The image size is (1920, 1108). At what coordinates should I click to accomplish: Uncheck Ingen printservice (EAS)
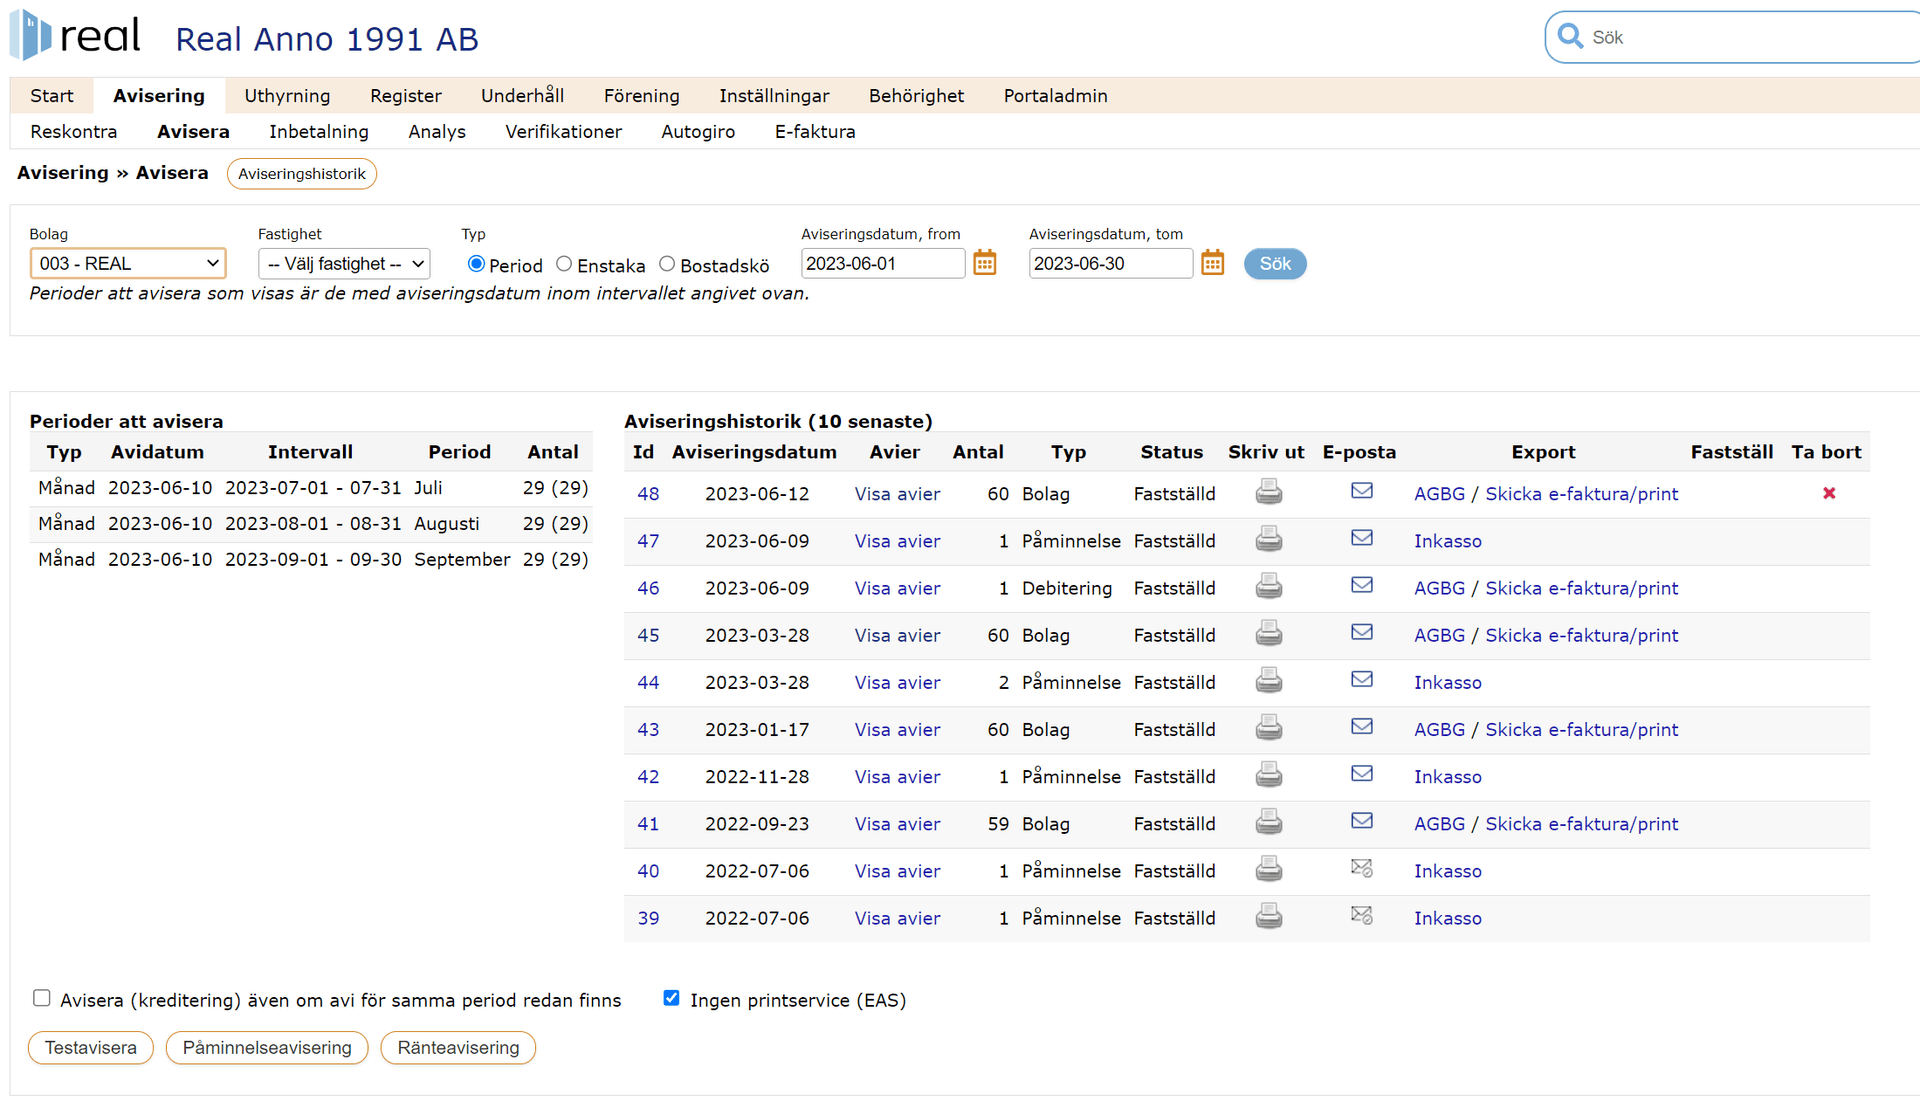point(671,998)
